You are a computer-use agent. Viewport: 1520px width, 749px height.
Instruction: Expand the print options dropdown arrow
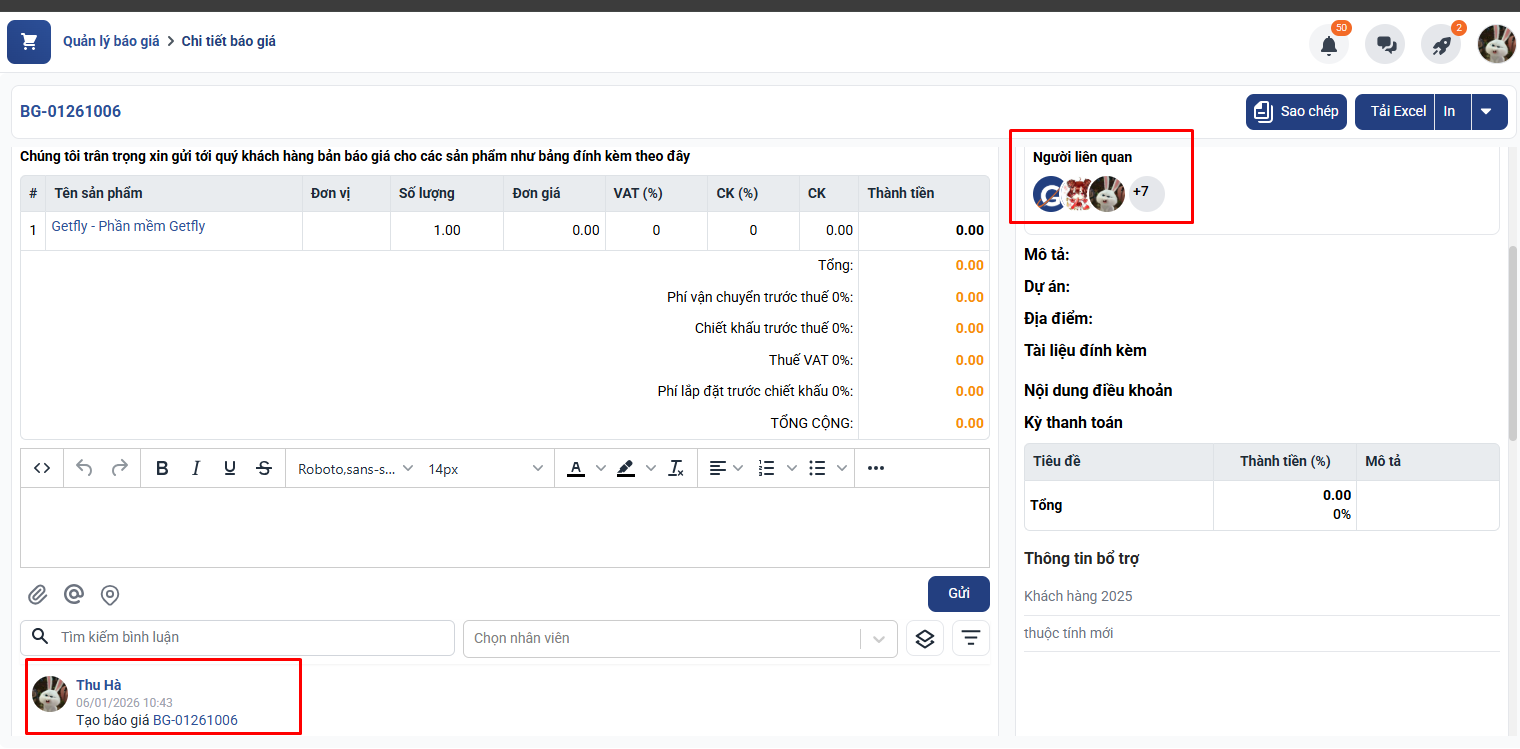(x=1487, y=112)
